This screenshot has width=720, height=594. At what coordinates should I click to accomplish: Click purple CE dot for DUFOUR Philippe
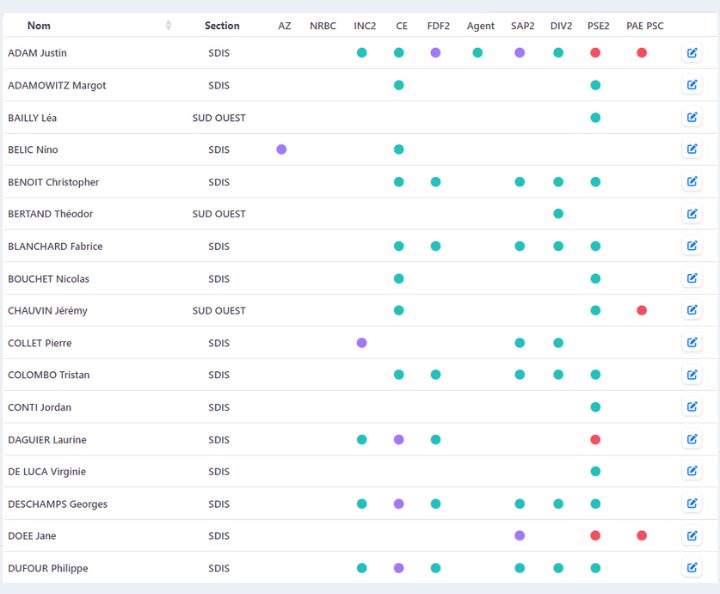pyautogui.click(x=399, y=568)
